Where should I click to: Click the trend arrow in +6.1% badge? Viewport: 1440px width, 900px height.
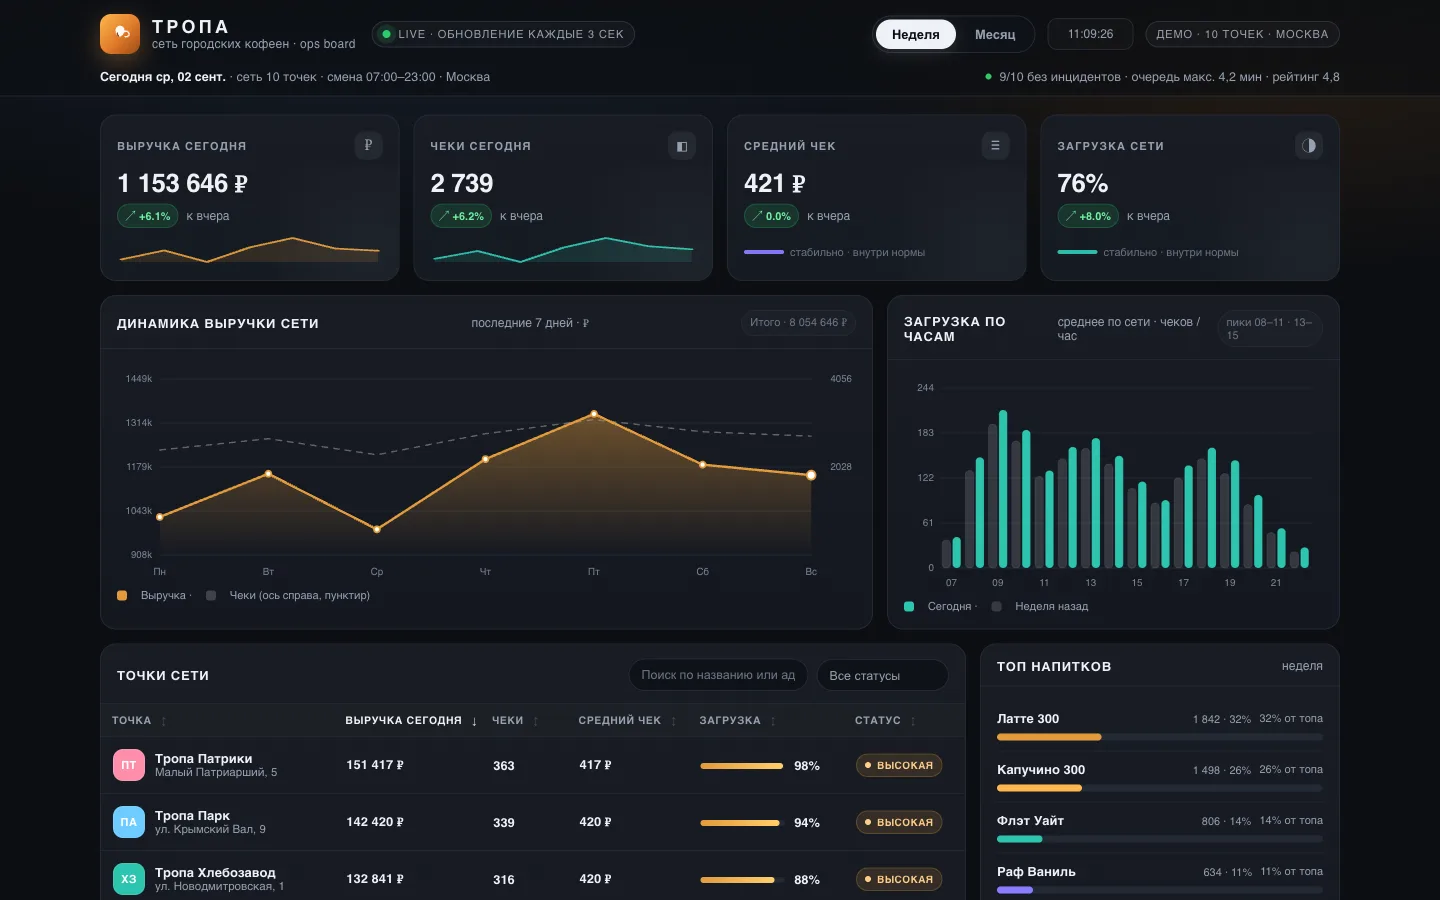pyautogui.click(x=130, y=216)
